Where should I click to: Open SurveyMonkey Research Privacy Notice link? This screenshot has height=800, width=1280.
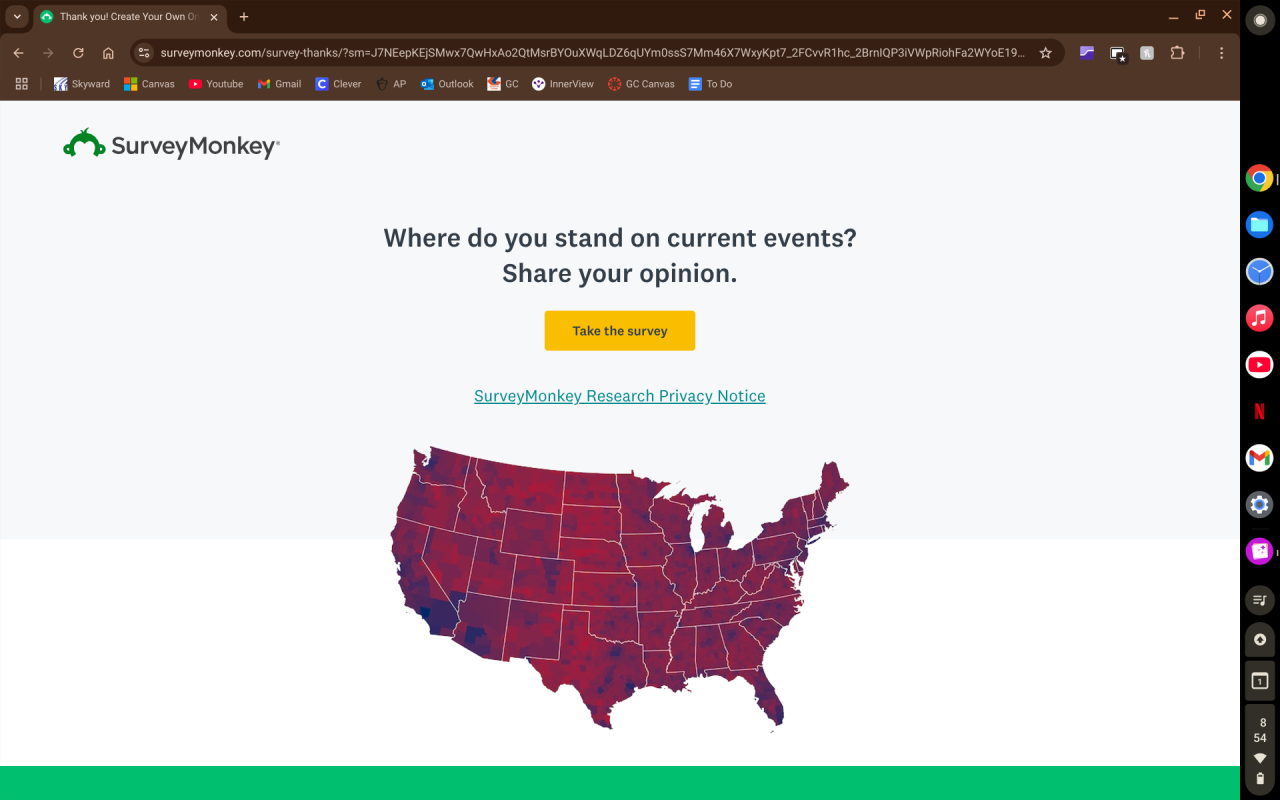(619, 396)
